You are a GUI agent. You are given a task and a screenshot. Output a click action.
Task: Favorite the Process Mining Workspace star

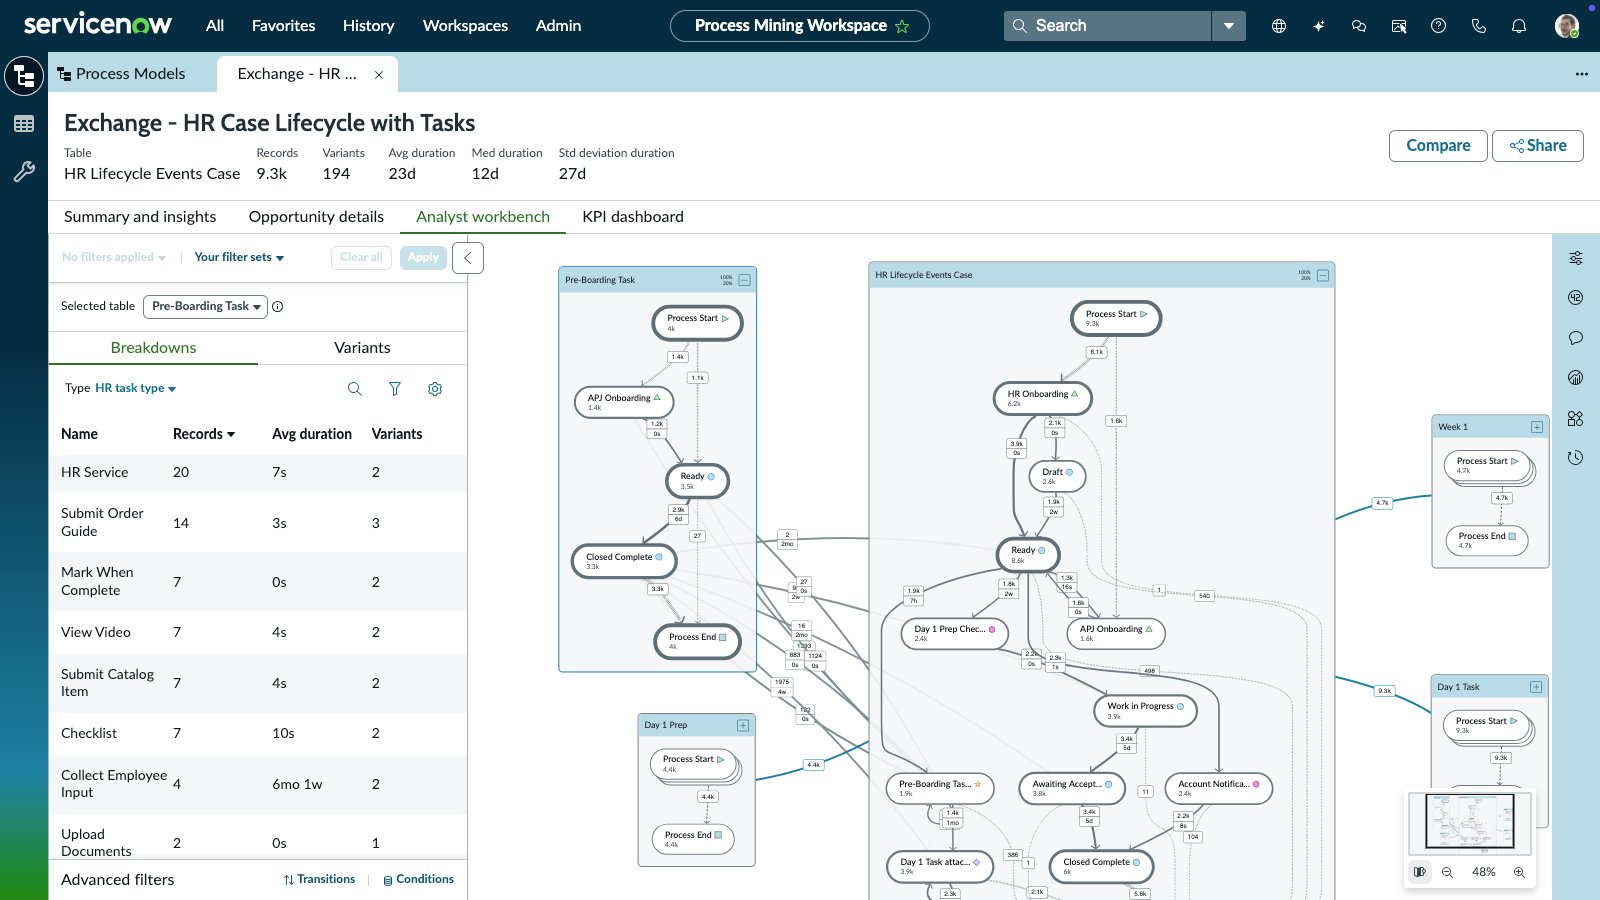tap(903, 27)
